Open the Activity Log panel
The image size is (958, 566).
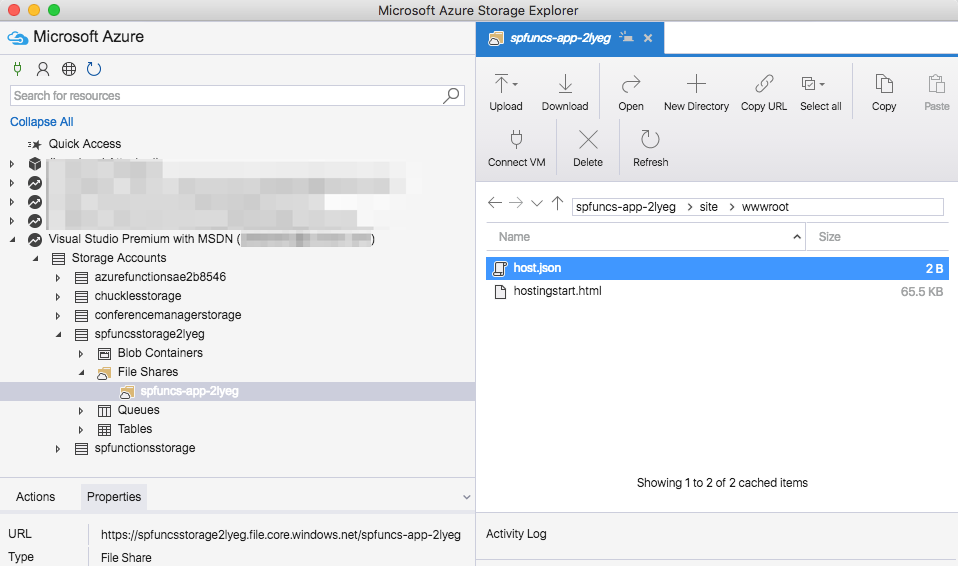(x=516, y=534)
